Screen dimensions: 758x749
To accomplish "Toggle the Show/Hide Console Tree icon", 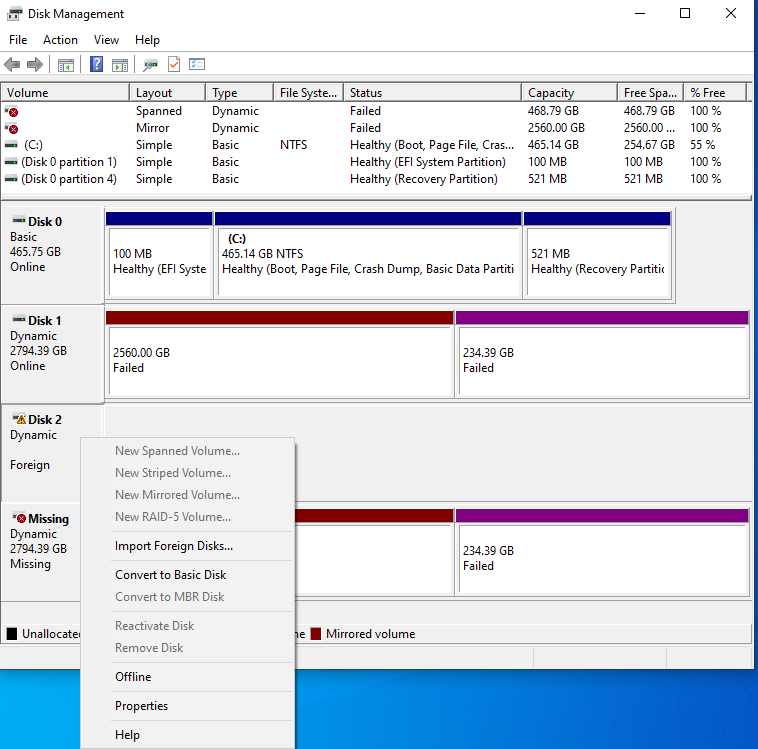I will pyautogui.click(x=66, y=65).
